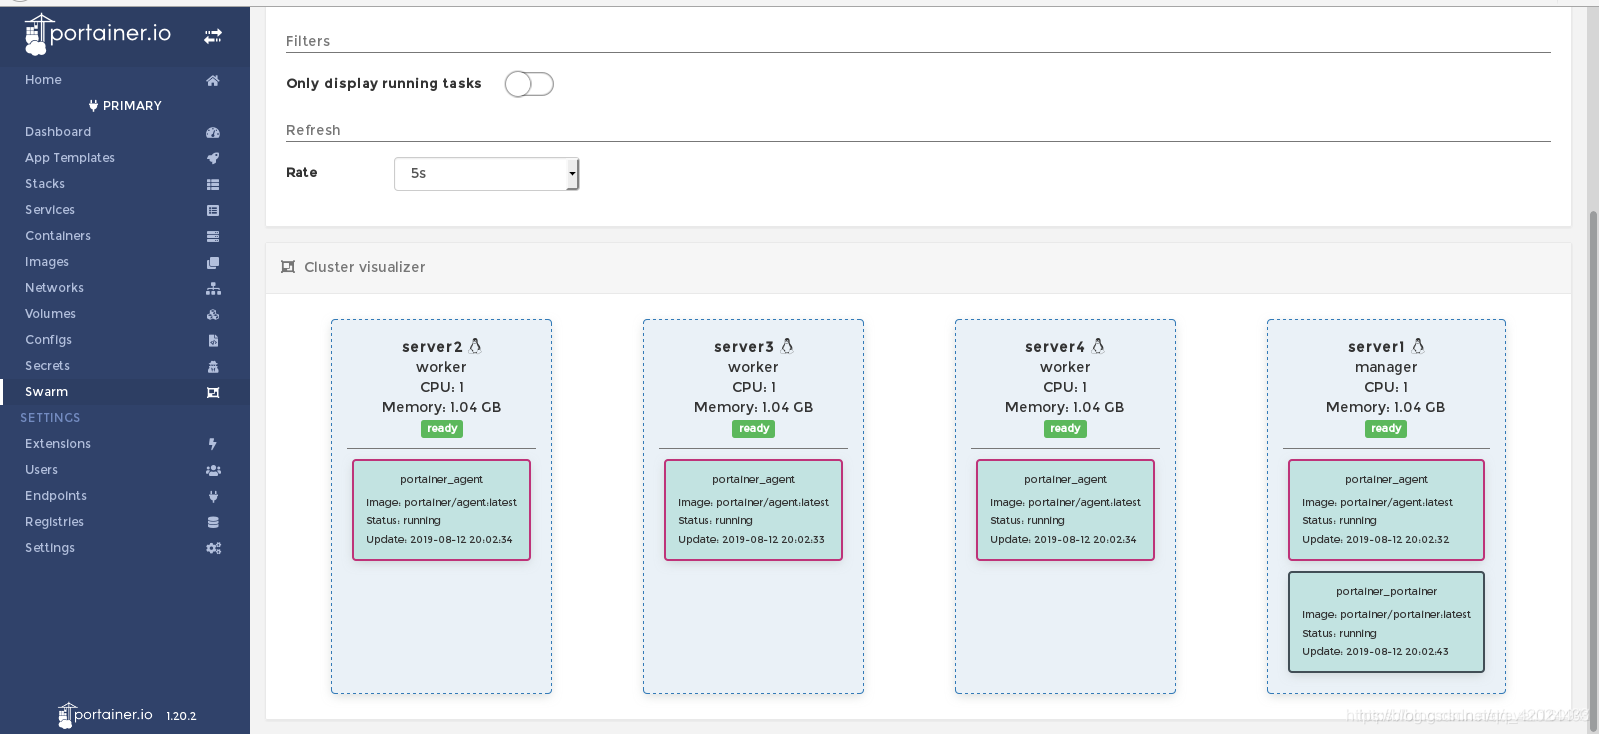Click portainer_agent task card on server4
The width and height of the screenshot is (1599, 734).
click(1065, 510)
